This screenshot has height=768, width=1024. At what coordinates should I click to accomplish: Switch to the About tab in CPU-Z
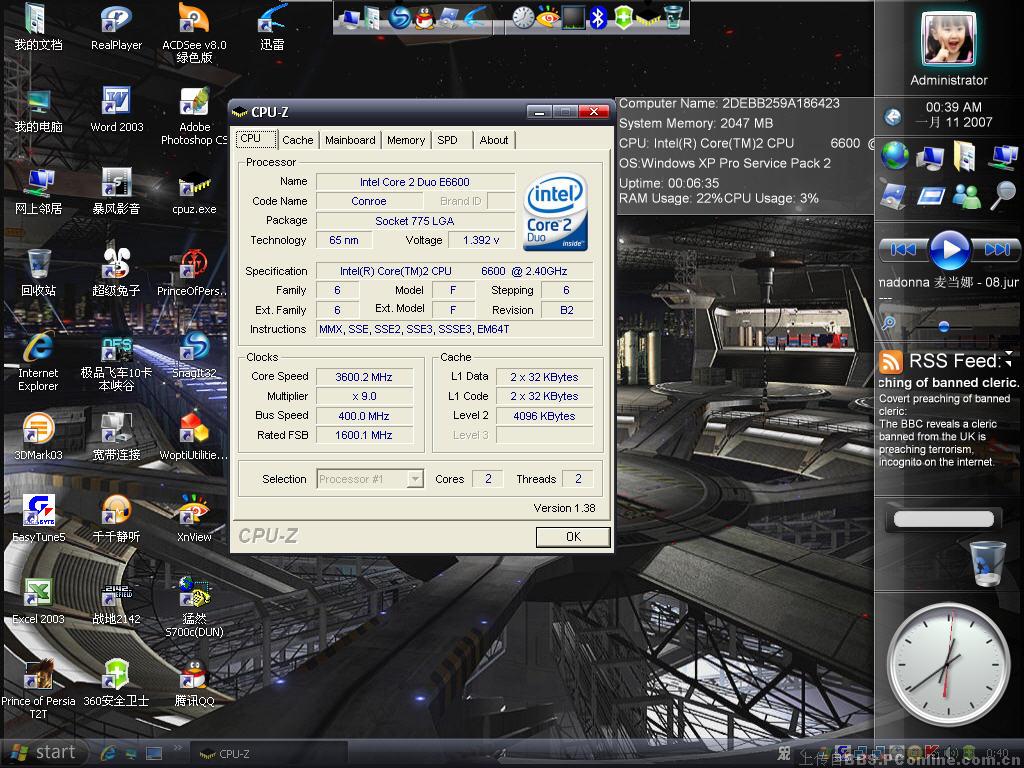tap(494, 140)
